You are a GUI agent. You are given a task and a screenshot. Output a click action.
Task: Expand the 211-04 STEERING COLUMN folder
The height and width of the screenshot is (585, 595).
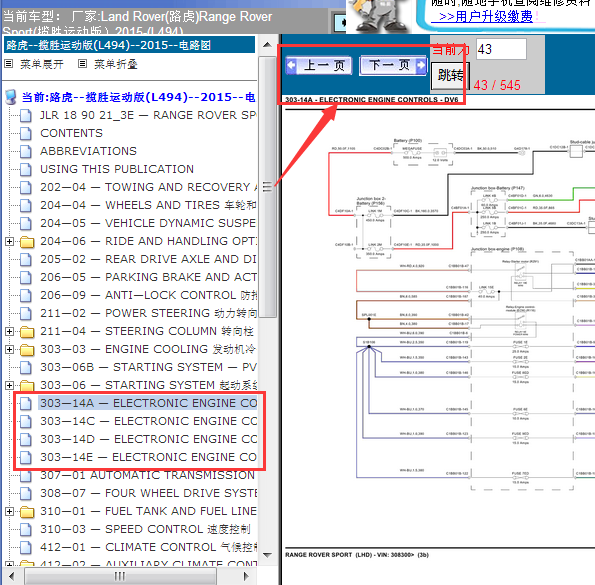click(9, 332)
